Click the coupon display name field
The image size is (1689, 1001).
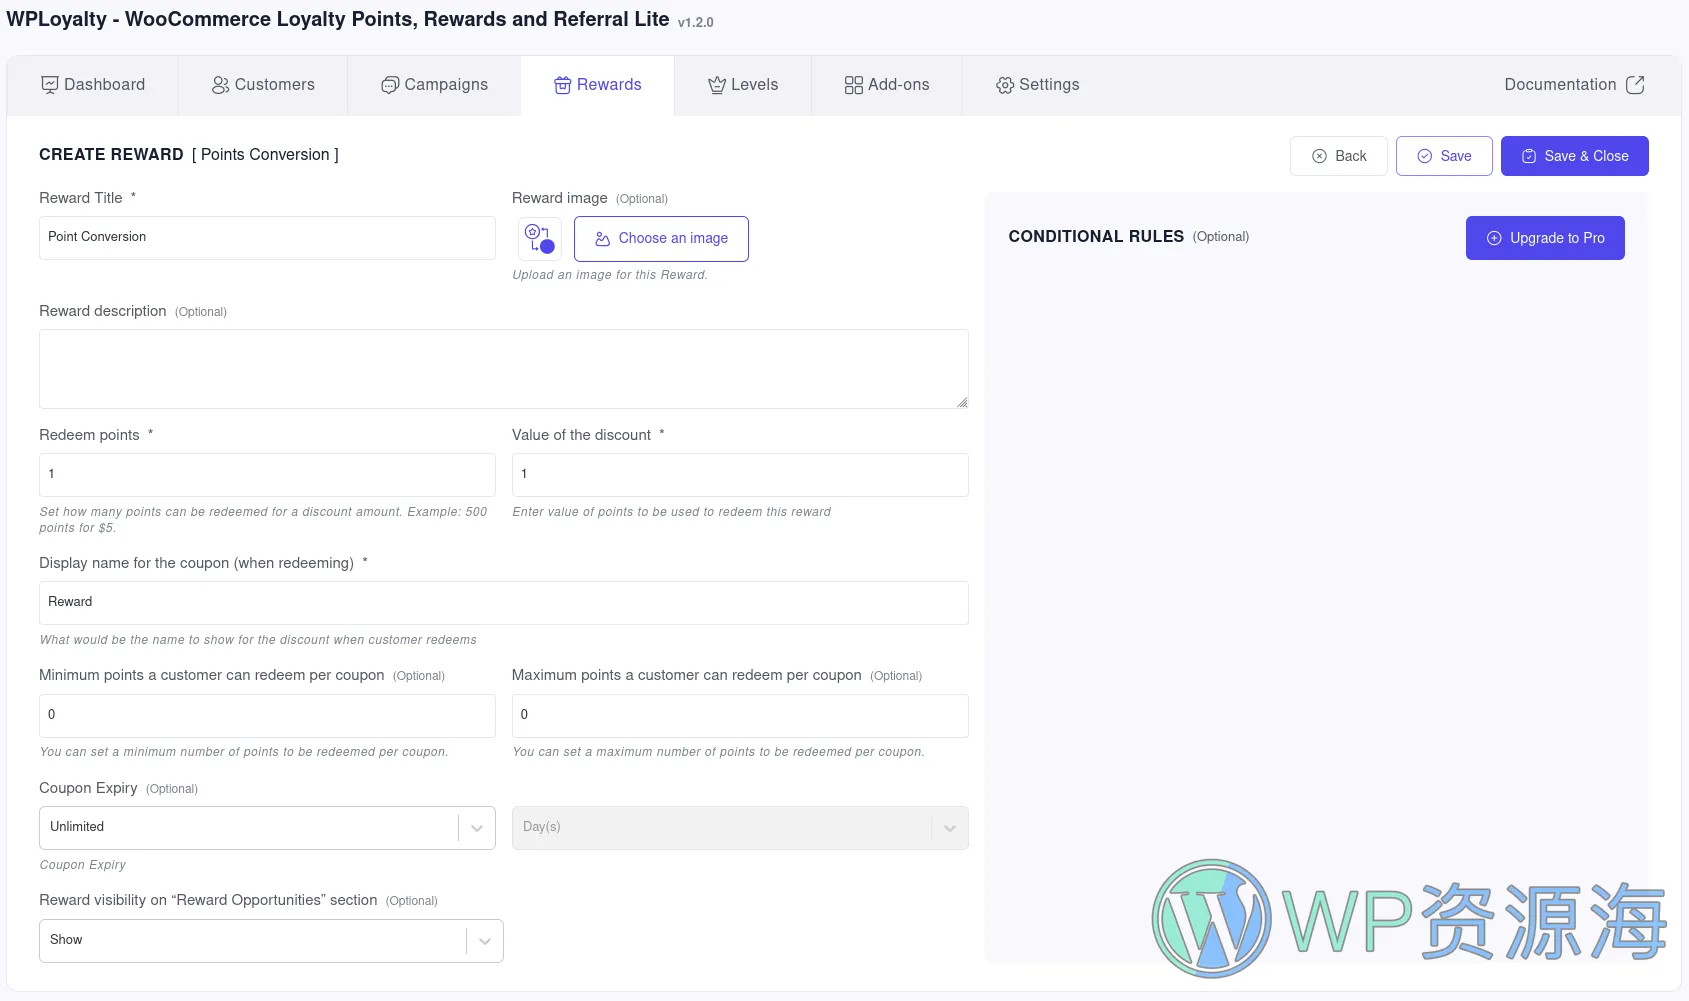[504, 603]
